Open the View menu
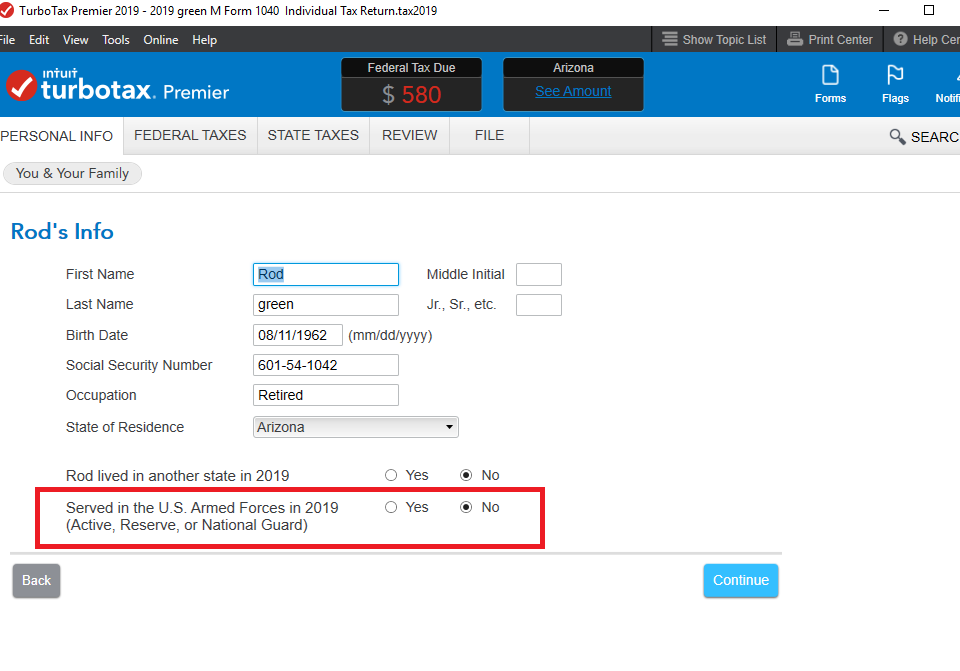The image size is (960, 671). (75, 40)
